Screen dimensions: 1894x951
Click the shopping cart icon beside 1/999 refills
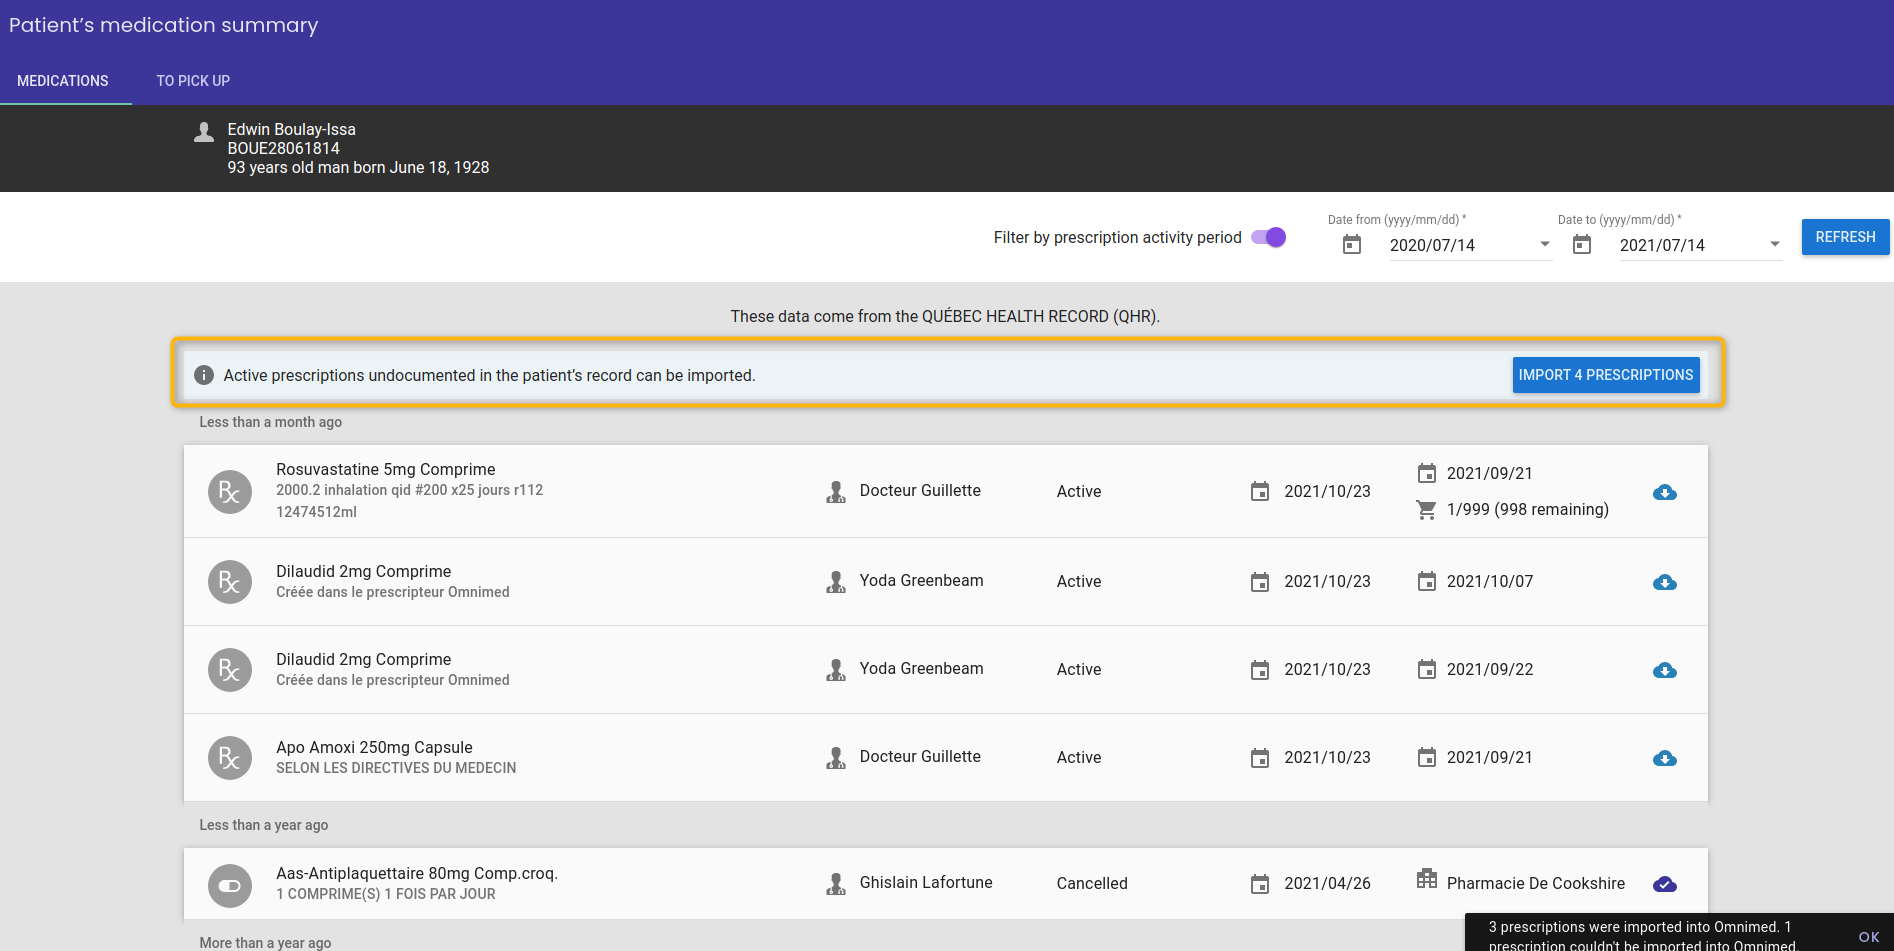click(1427, 510)
